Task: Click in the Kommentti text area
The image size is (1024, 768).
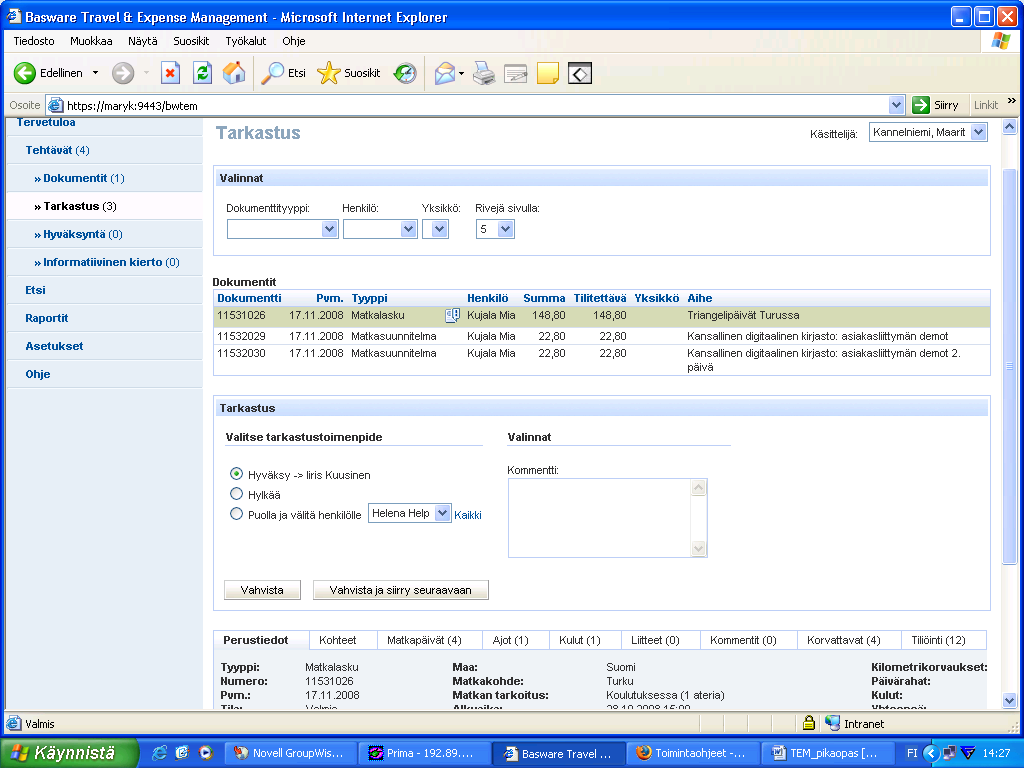Action: pos(600,518)
